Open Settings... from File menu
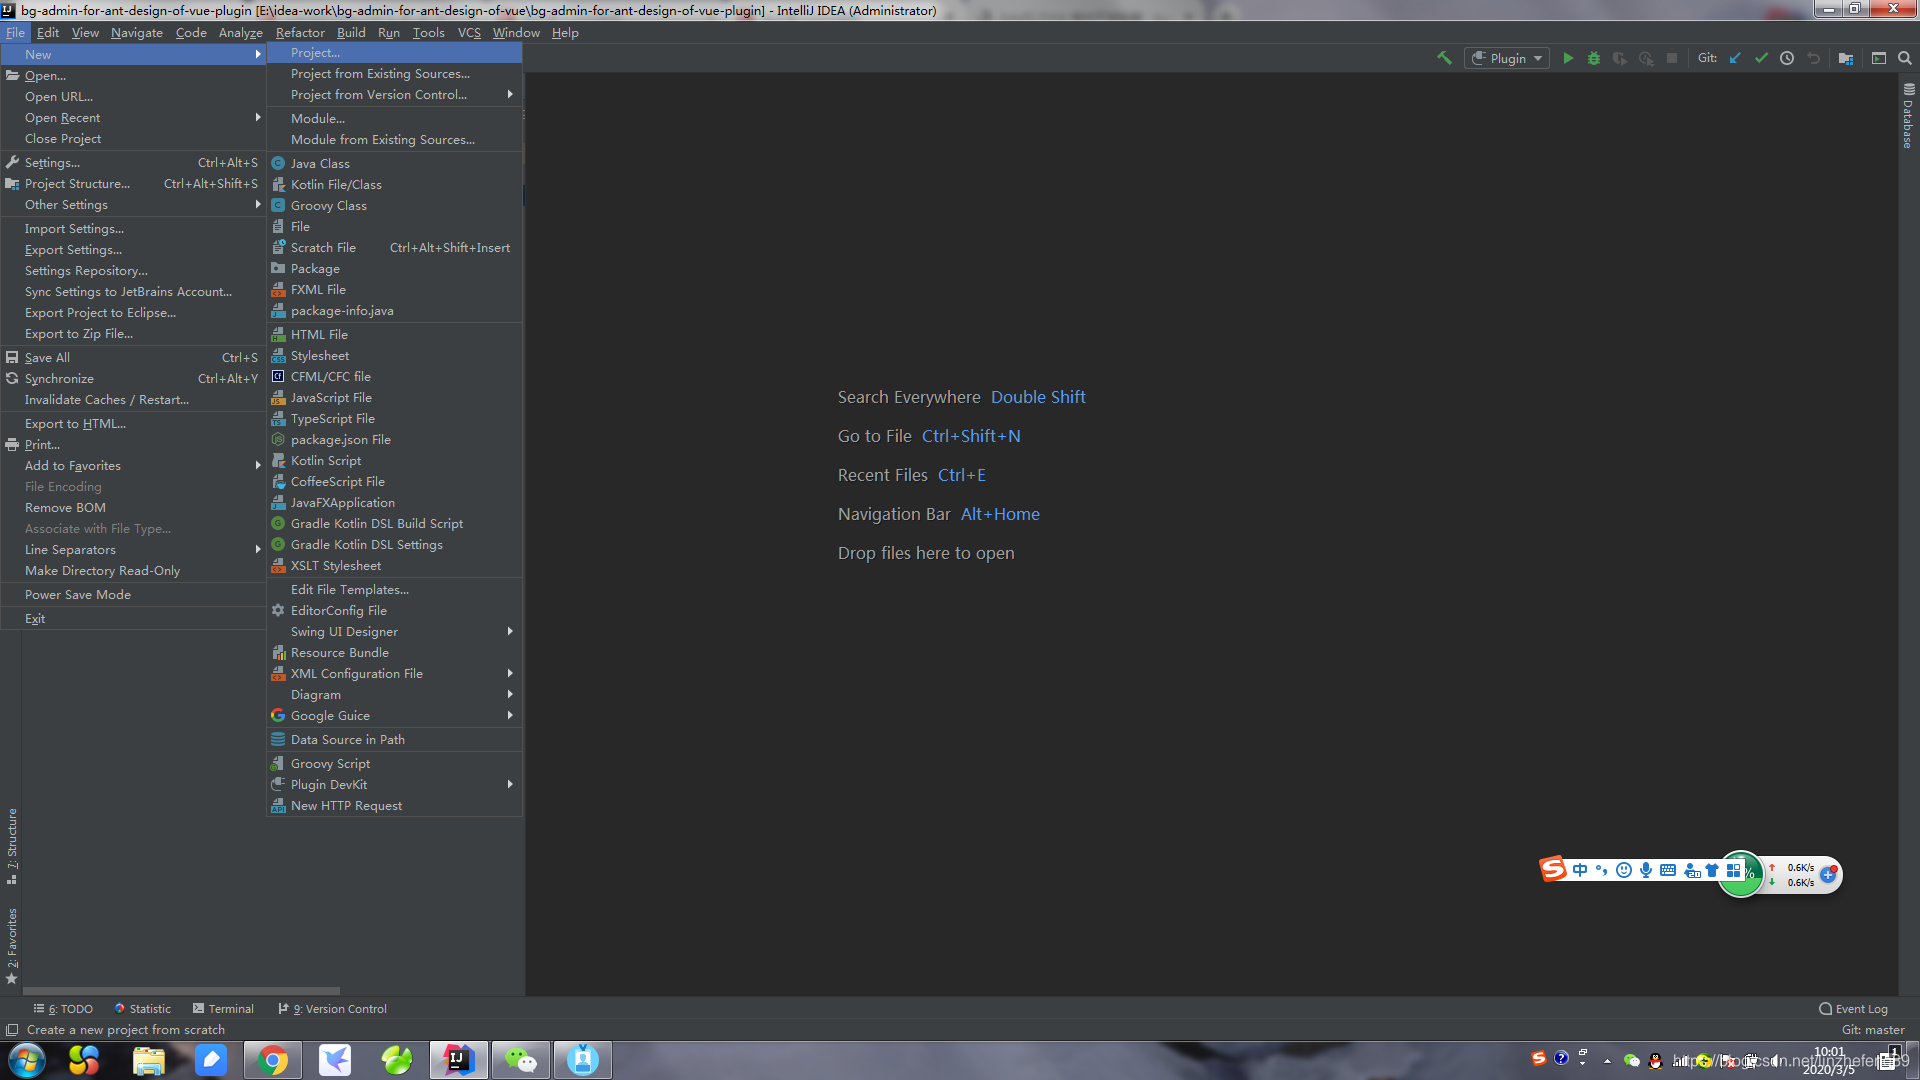Image resolution: width=1920 pixels, height=1080 pixels. [x=133, y=163]
